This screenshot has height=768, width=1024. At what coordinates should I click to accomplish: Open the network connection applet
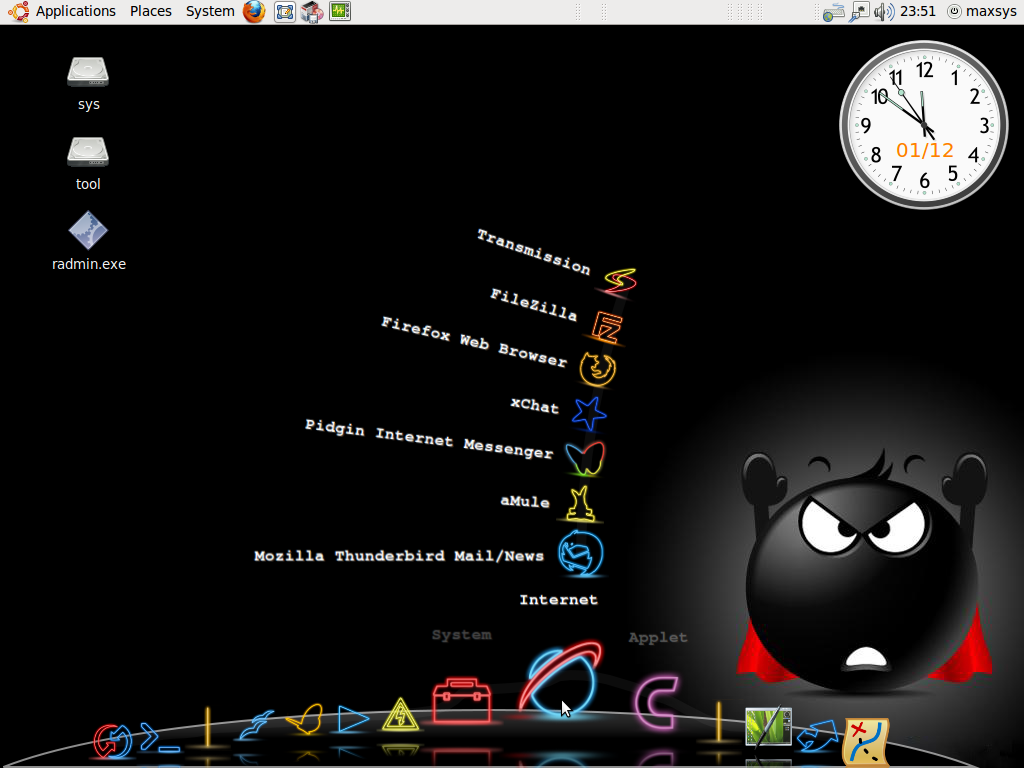coord(859,12)
